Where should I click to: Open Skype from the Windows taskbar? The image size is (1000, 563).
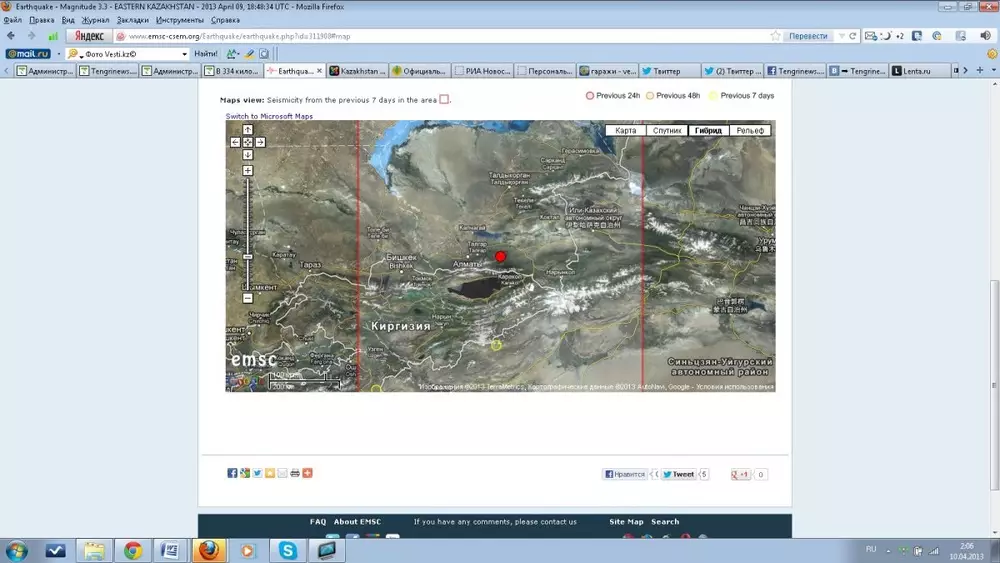point(288,550)
